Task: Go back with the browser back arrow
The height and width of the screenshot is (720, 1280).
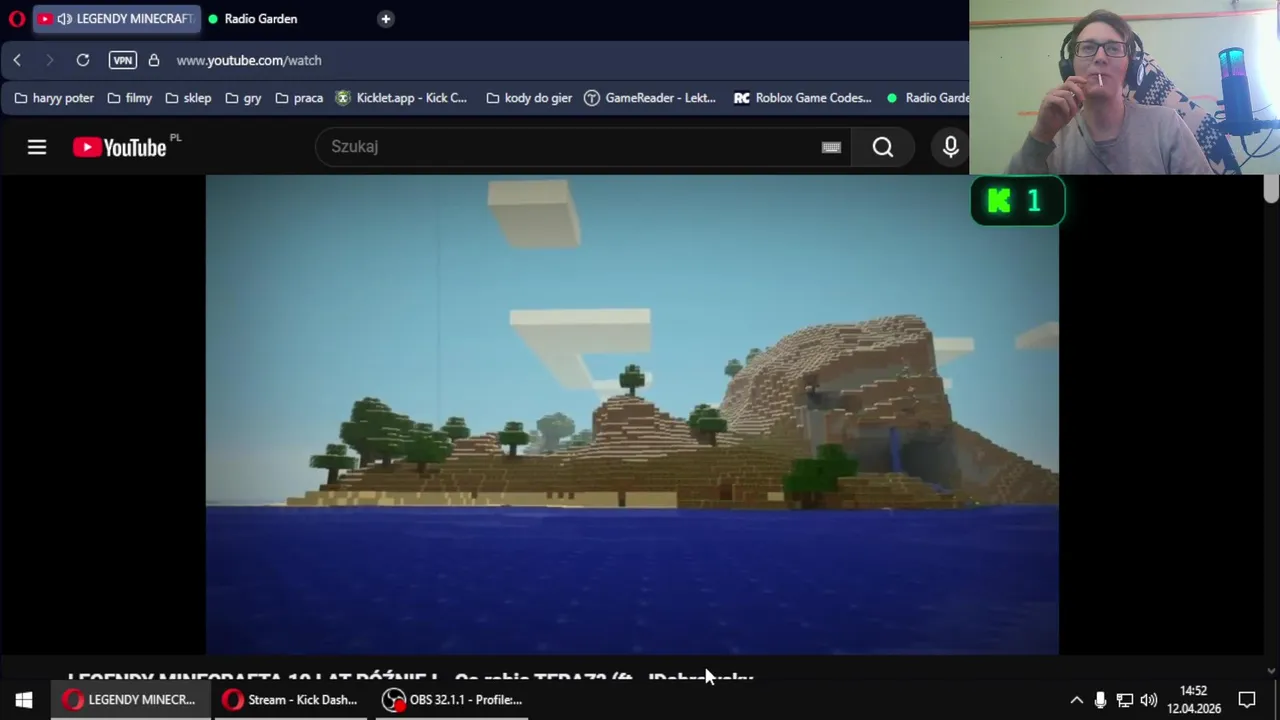Action: [17, 60]
